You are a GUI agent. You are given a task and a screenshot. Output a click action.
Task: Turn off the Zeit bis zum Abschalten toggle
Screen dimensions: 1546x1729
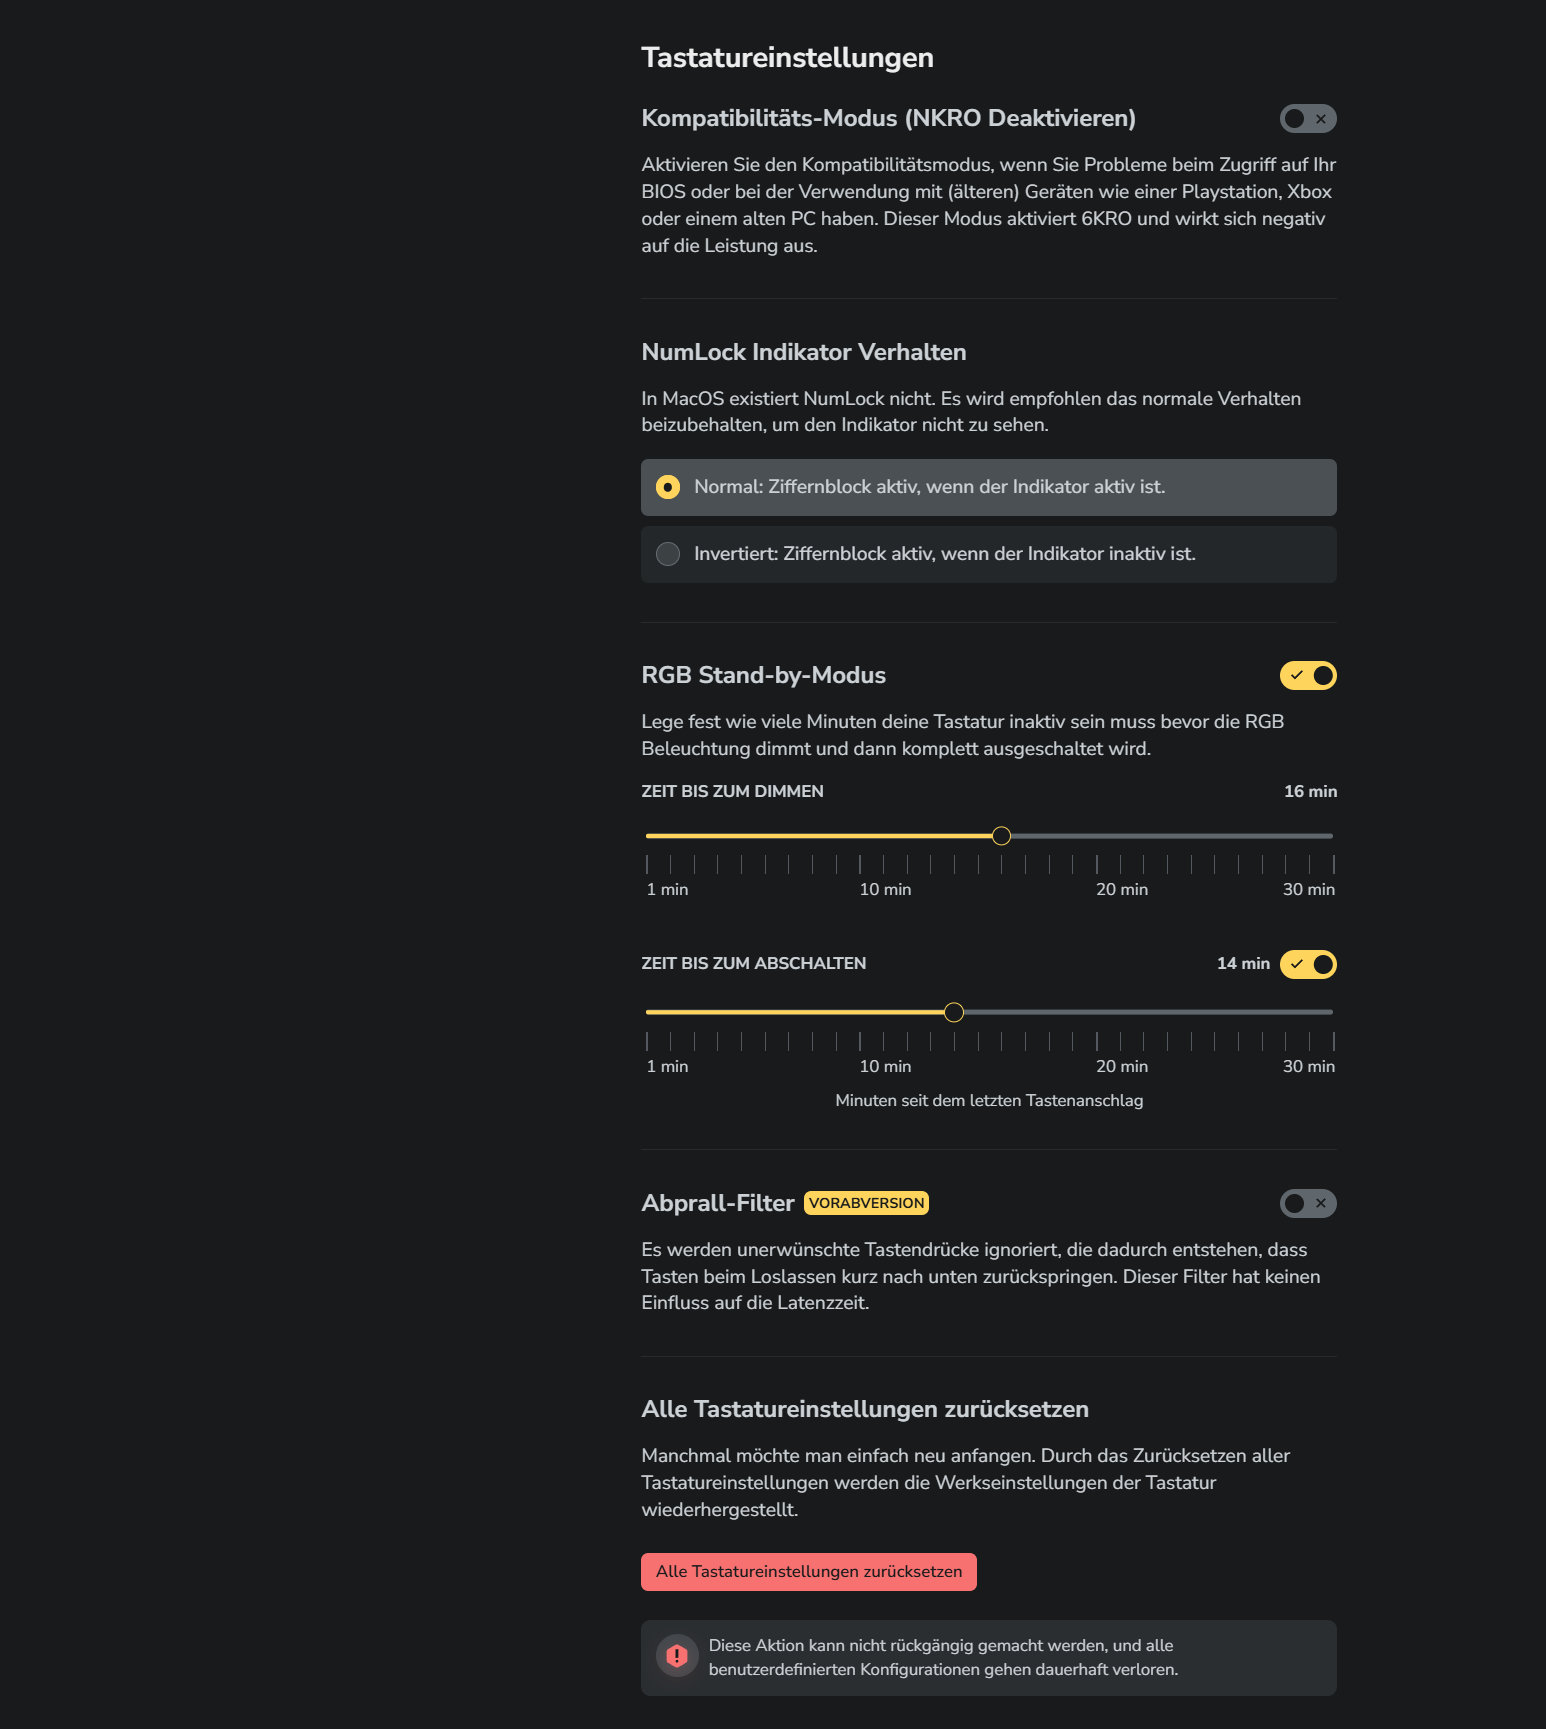click(1308, 964)
